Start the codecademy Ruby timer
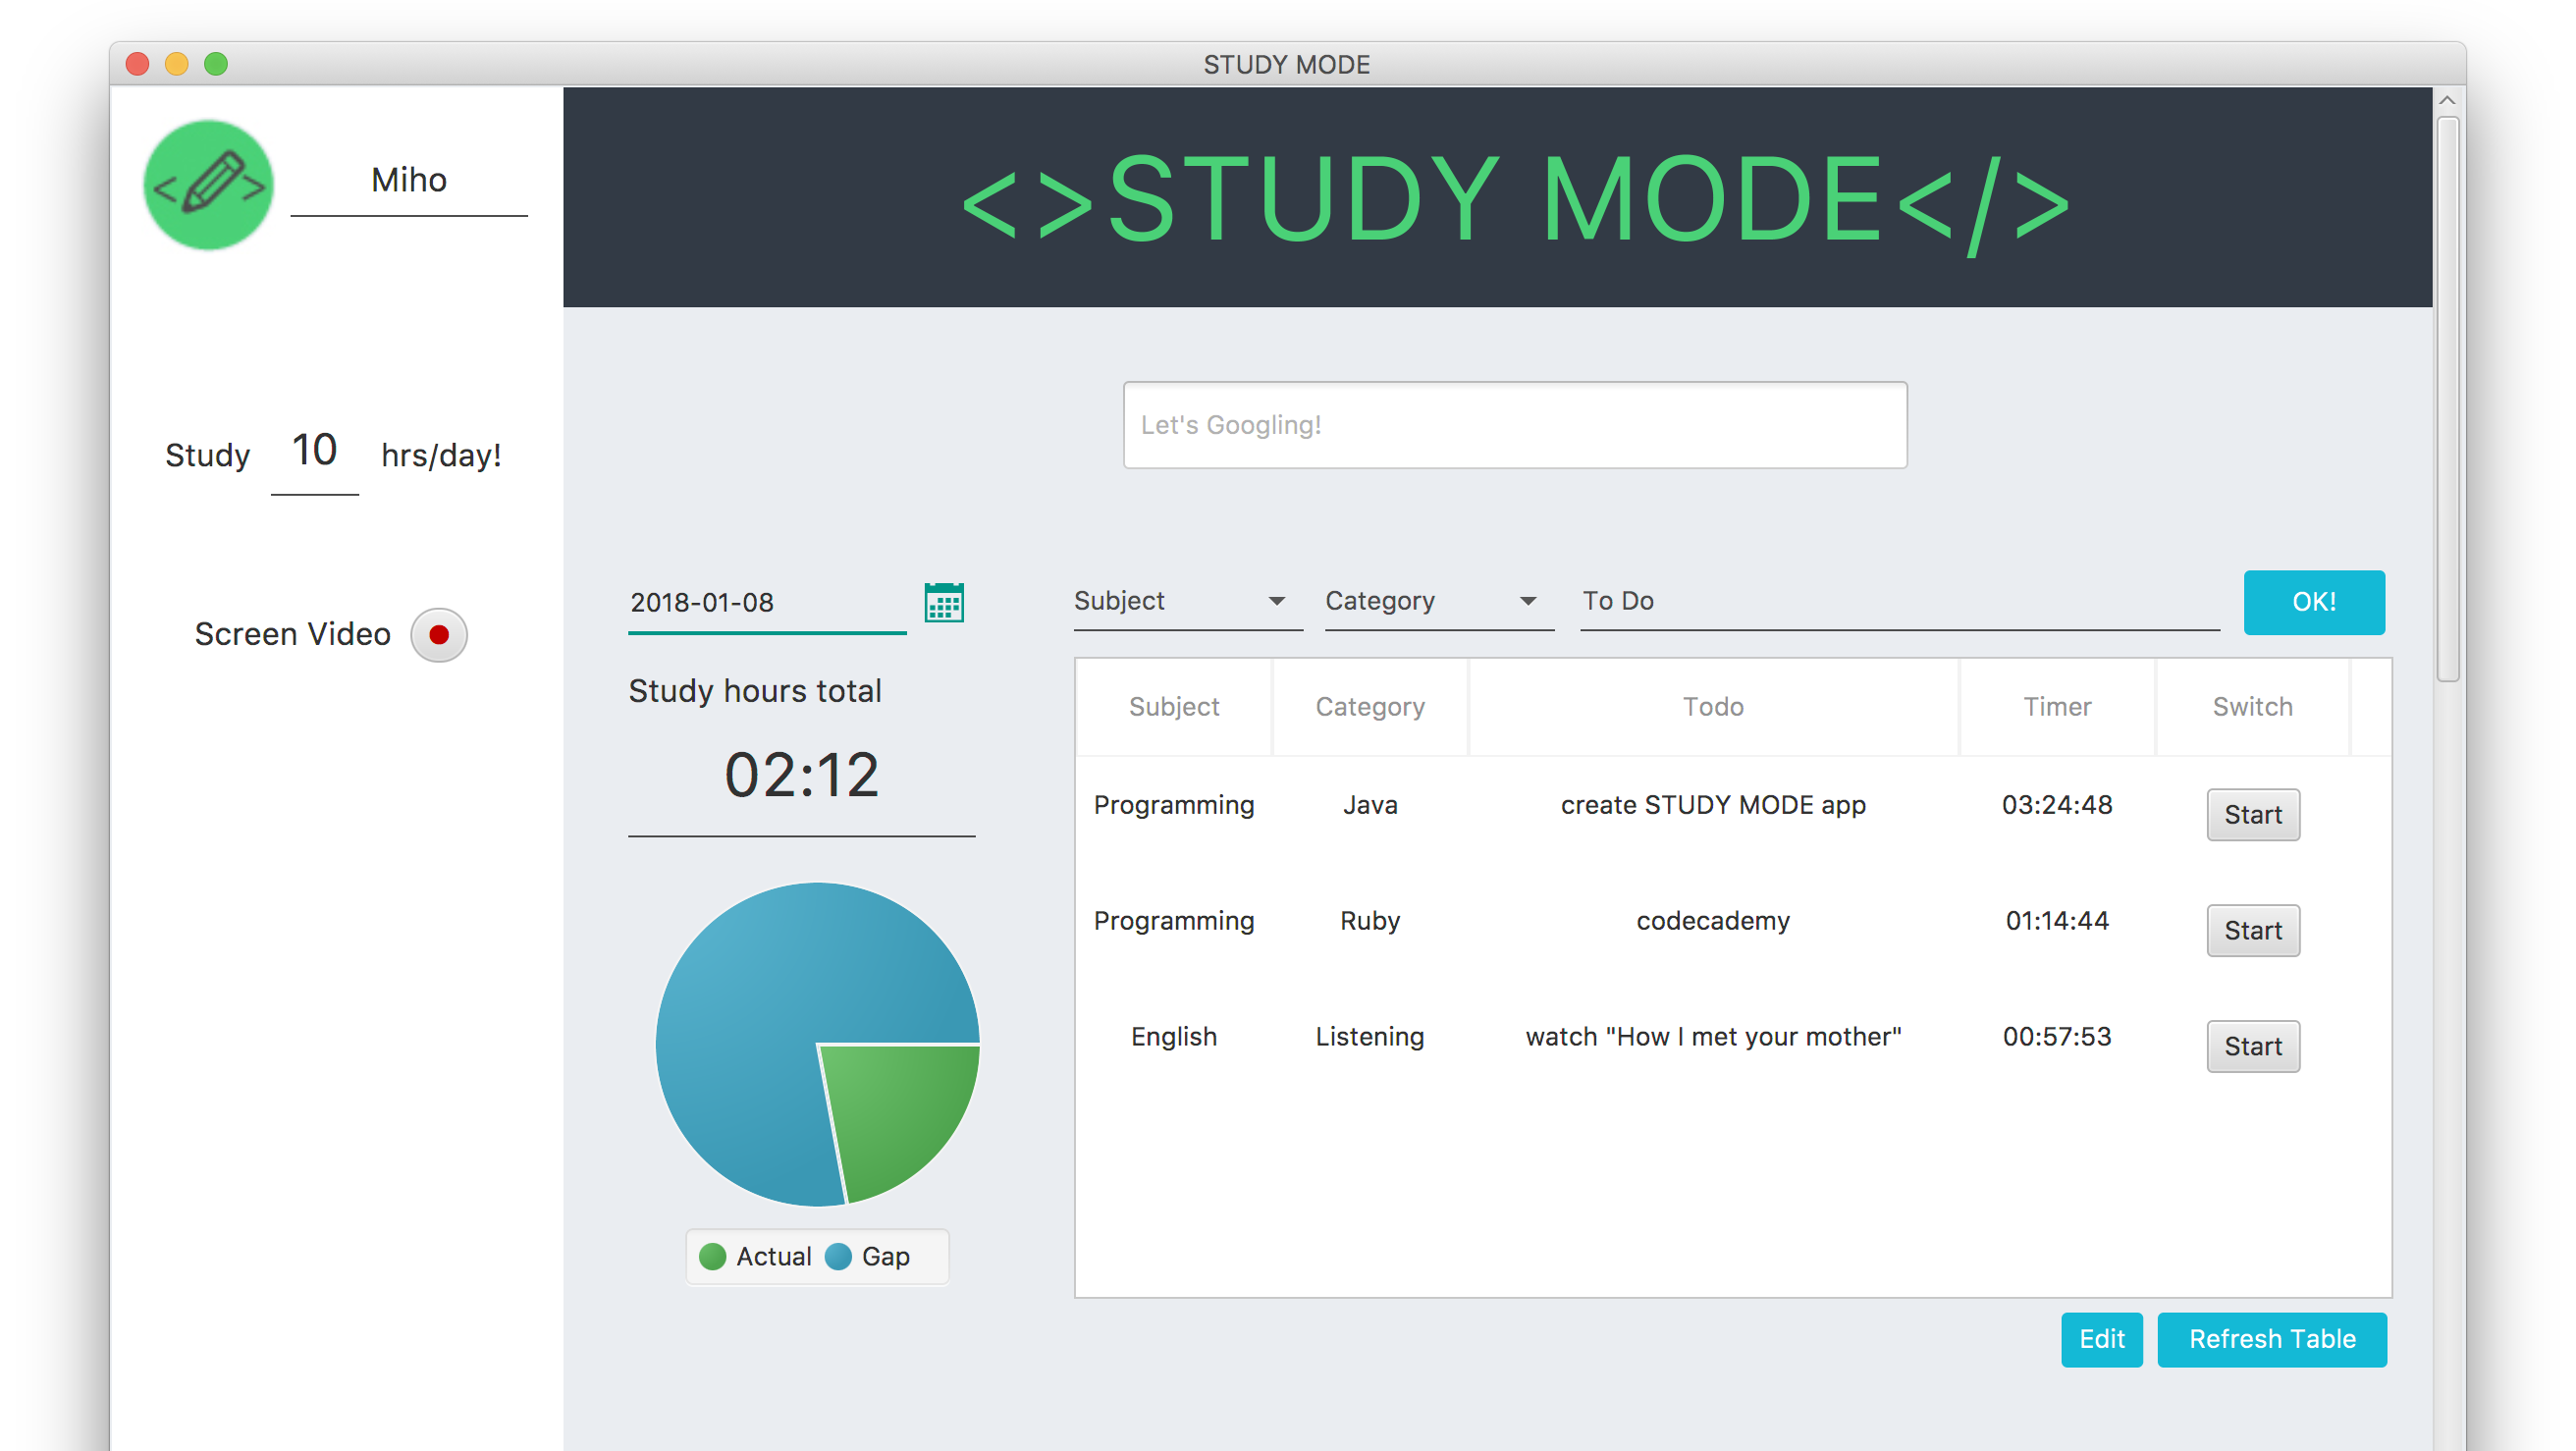Image resolution: width=2576 pixels, height=1451 pixels. pos(2253,930)
